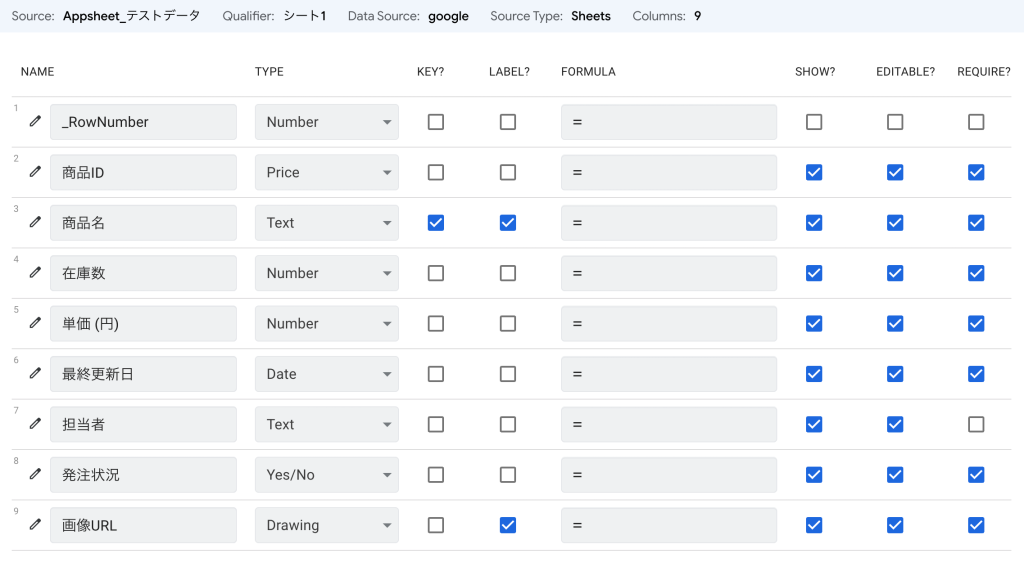Open edit pencil for 商品ID column
Viewport: 1024px width, 567px height.
(35, 172)
